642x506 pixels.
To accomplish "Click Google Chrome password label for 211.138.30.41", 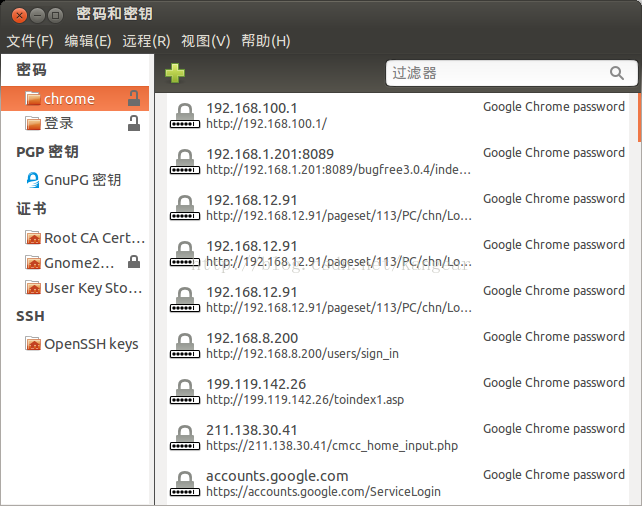I will point(554,429).
